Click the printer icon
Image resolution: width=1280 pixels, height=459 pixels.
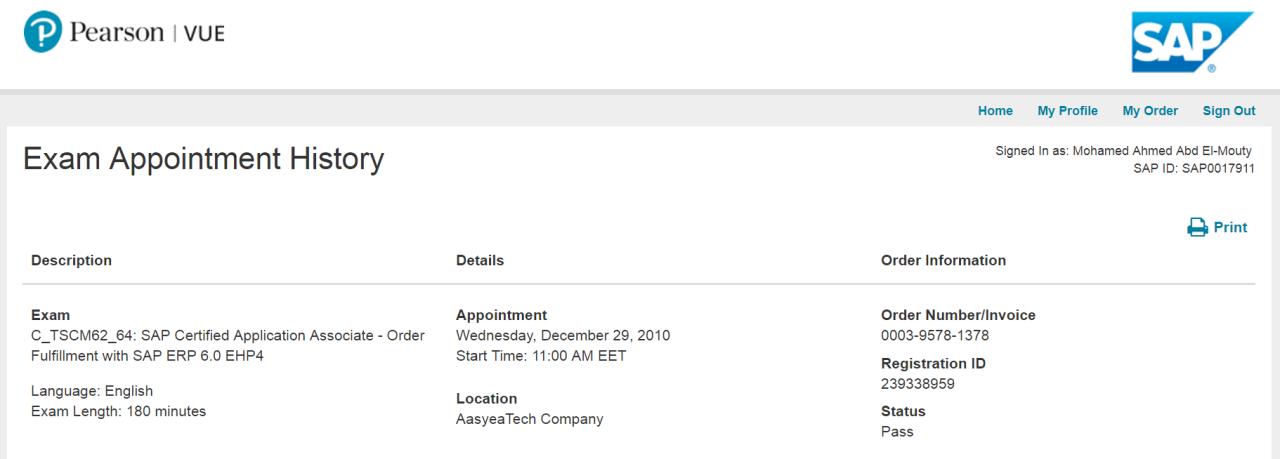(x=1197, y=228)
